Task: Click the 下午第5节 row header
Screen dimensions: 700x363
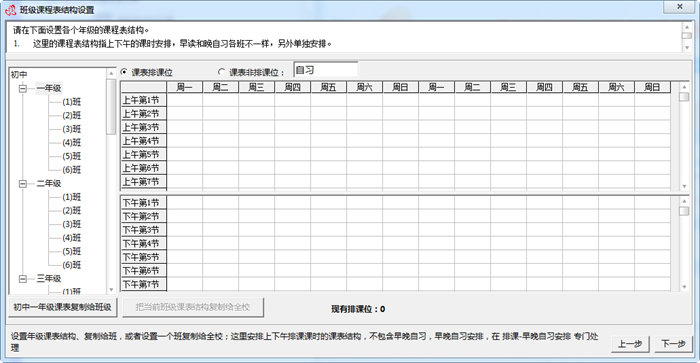Action: 143,257
